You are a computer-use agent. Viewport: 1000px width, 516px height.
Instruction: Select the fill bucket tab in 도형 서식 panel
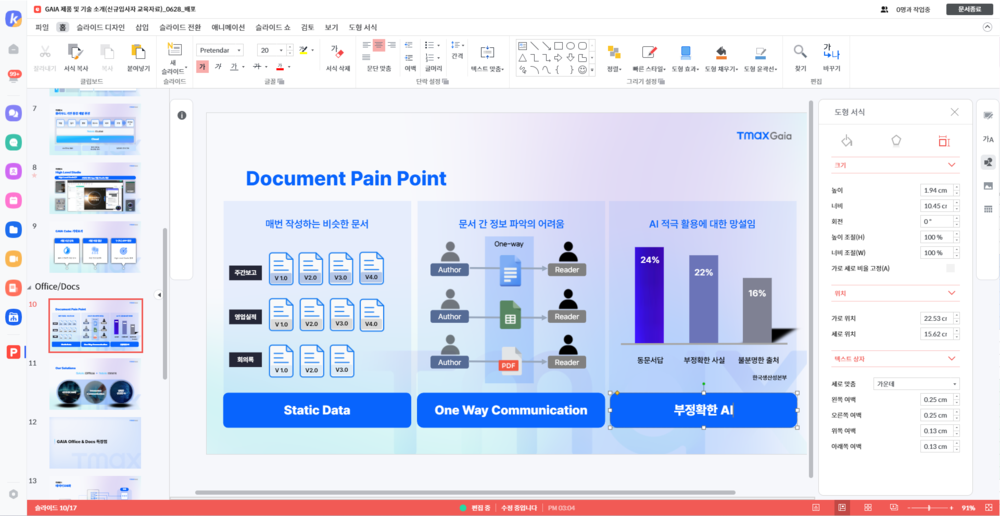(x=847, y=141)
